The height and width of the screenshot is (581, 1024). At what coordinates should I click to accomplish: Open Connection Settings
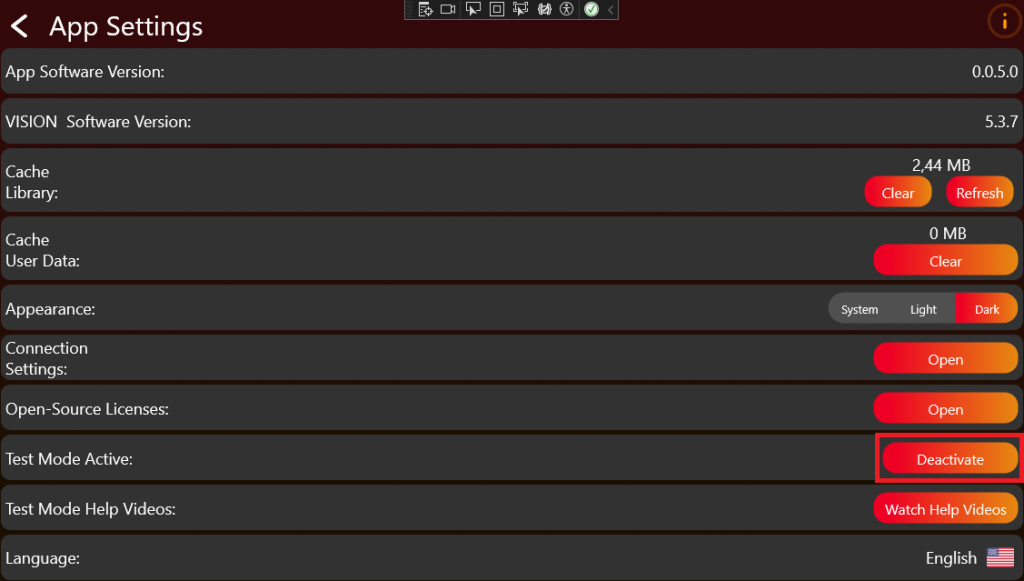click(x=945, y=359)
